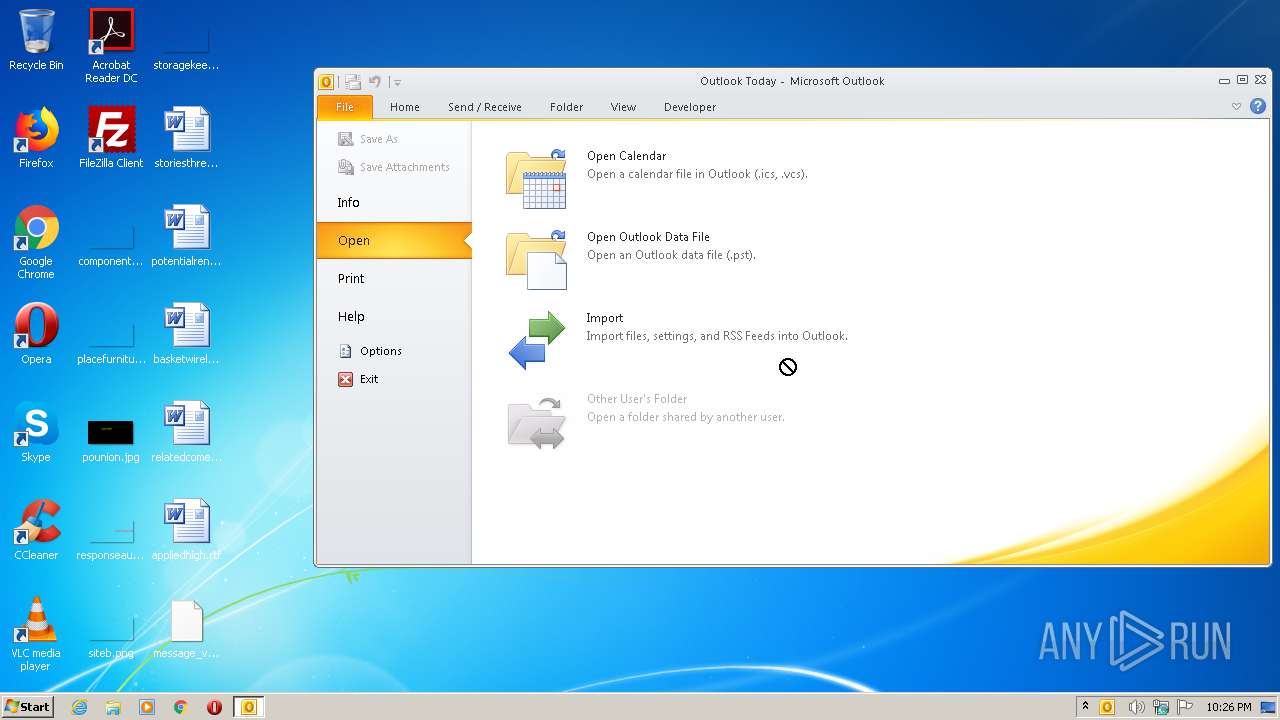Go to the View ribbon tab
Viewport: 1280px width, 720px height.
pyautogui.click(x=623, y=107)
